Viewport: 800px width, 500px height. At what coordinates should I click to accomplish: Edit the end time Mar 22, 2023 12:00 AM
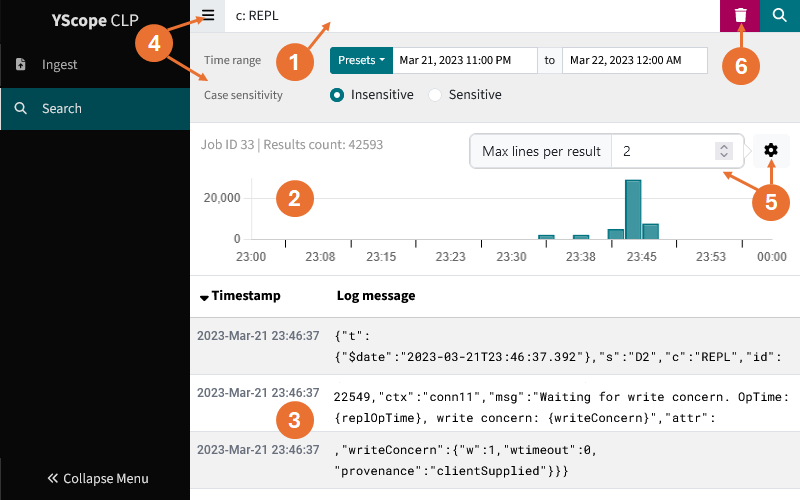pyautogui.click(x=635, y=60)
